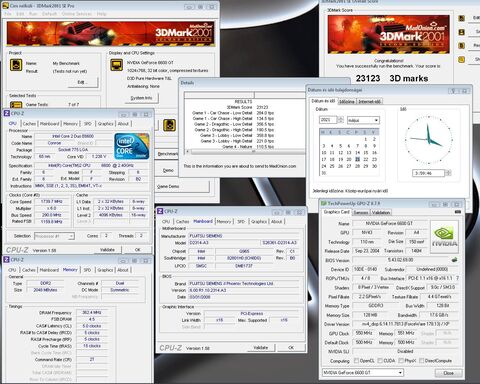The height and width of the screenshot is (384, 480).
Task: Click the Display and CPU Settings monitor icon
Action: pyautogui.click(x=117, y=65)
